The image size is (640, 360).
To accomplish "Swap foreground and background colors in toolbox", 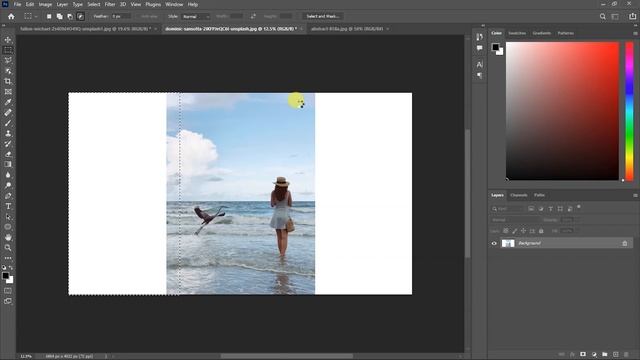I will tap(11, 268).
